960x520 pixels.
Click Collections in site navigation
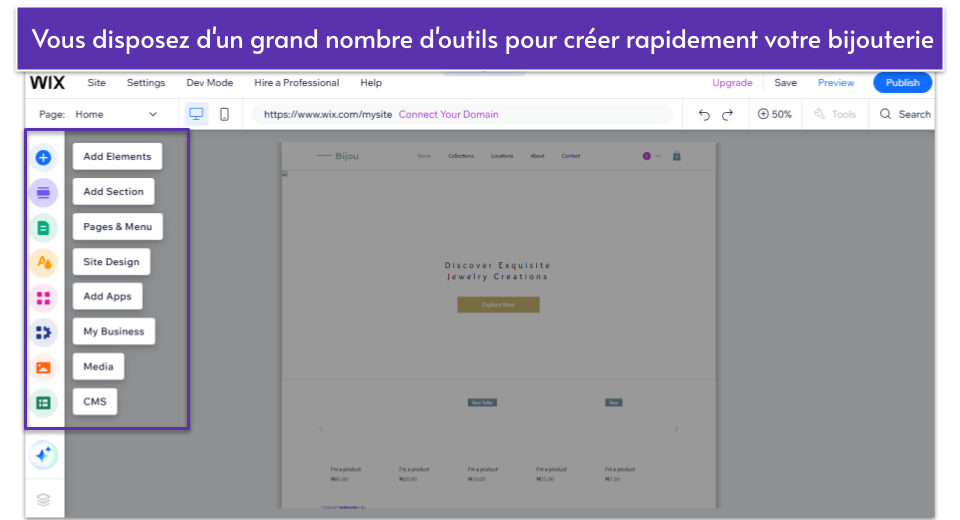(461, 156)
